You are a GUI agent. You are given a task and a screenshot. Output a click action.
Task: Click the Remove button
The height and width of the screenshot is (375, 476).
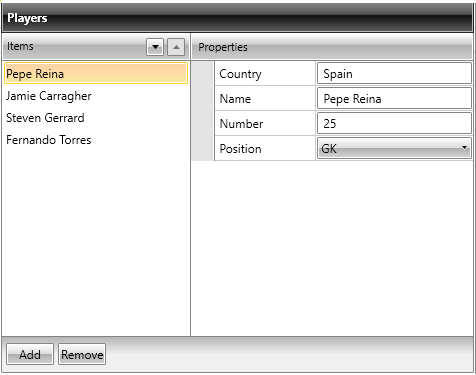82,354
